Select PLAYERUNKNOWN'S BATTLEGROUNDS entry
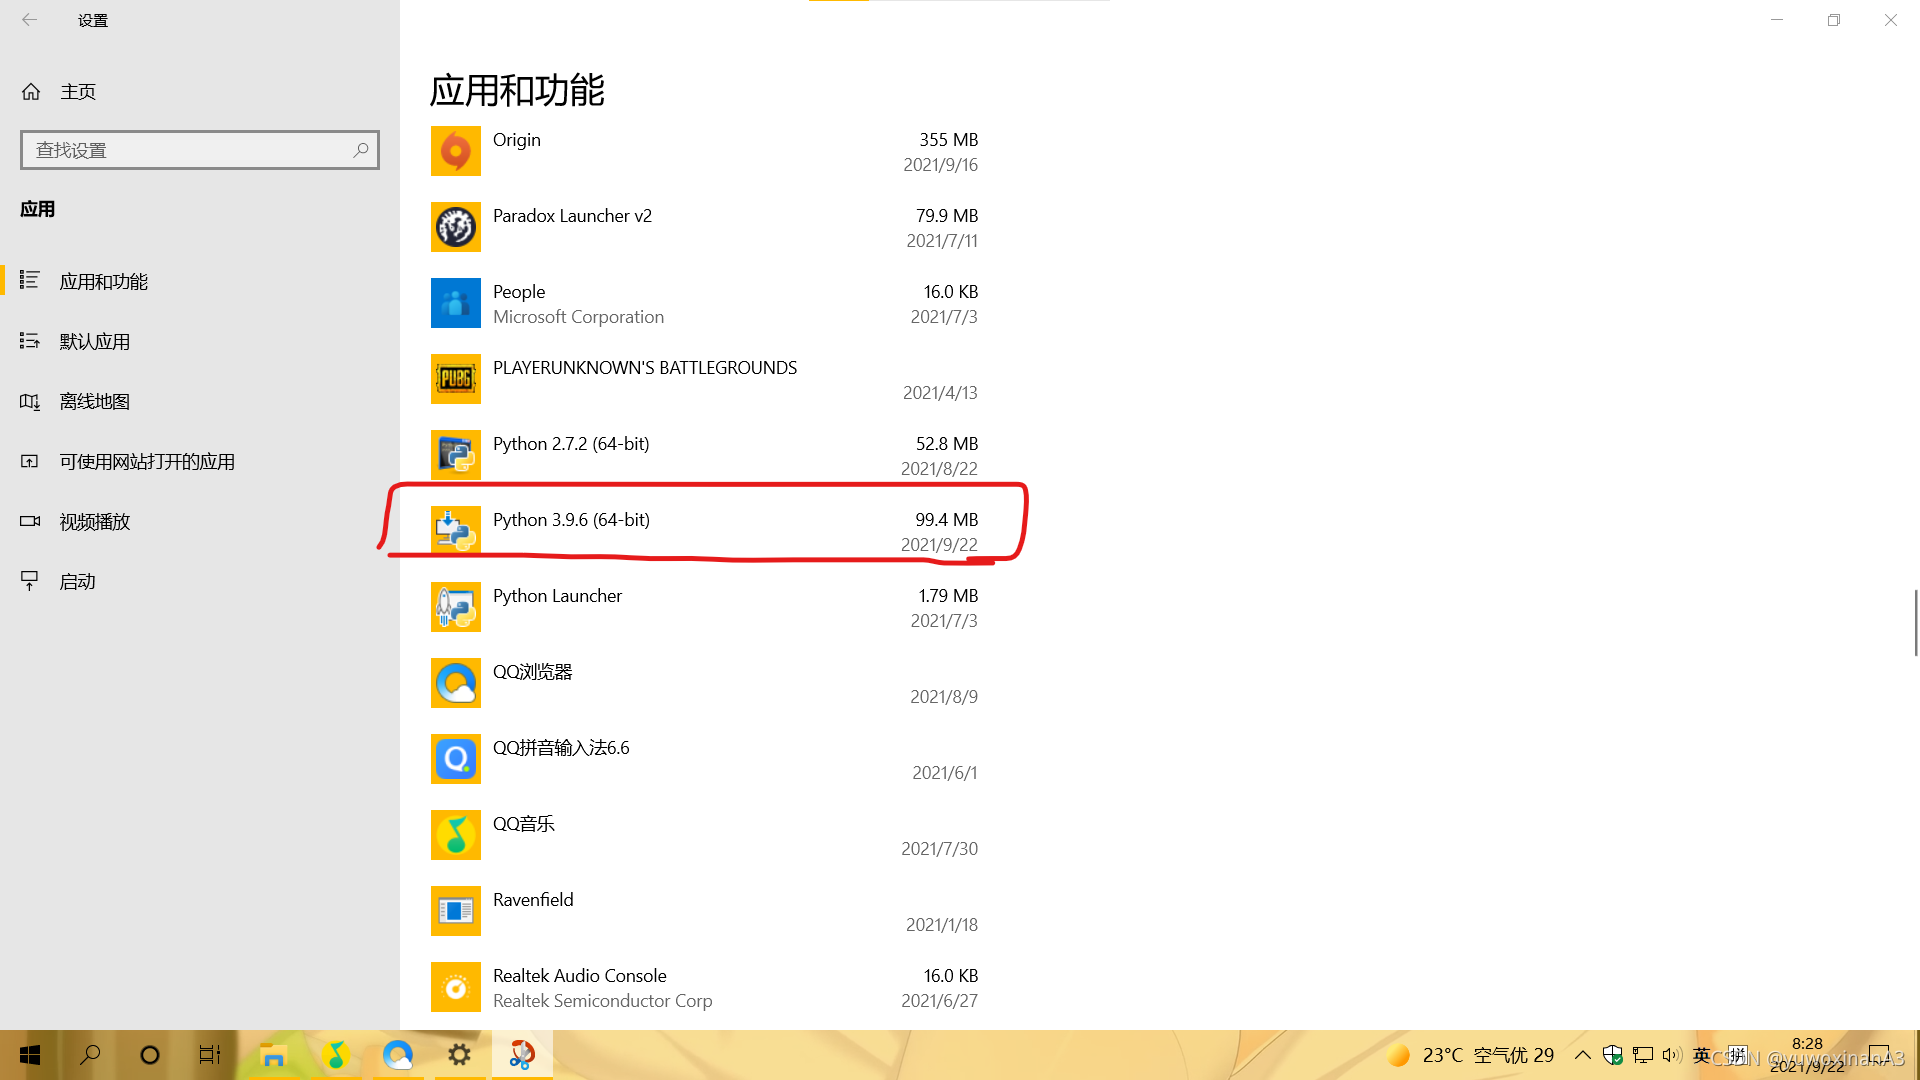 click(x=645, y=368)
